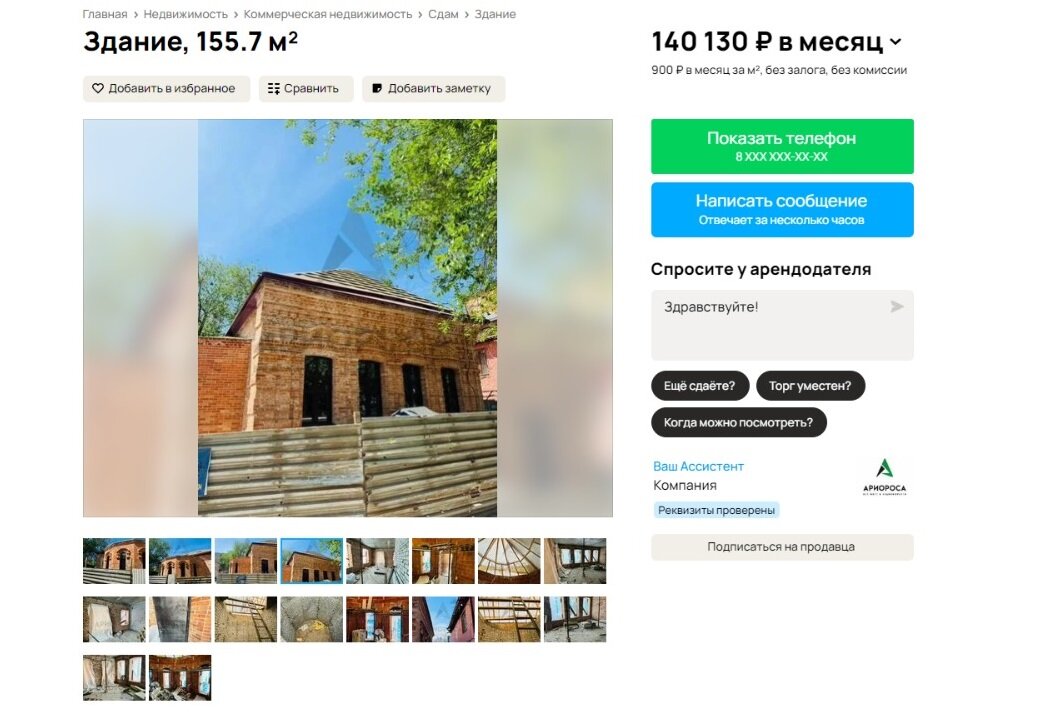Viewport: 1044px width, 714px height.
Task: Select the quick question Ещё сдаёте?
Action: (700, 386)
